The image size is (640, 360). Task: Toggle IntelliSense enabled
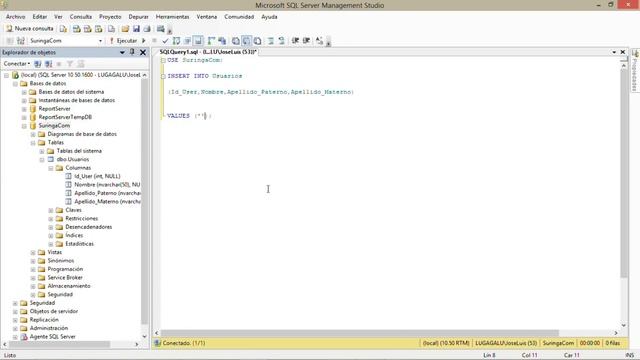coord(198,41)
